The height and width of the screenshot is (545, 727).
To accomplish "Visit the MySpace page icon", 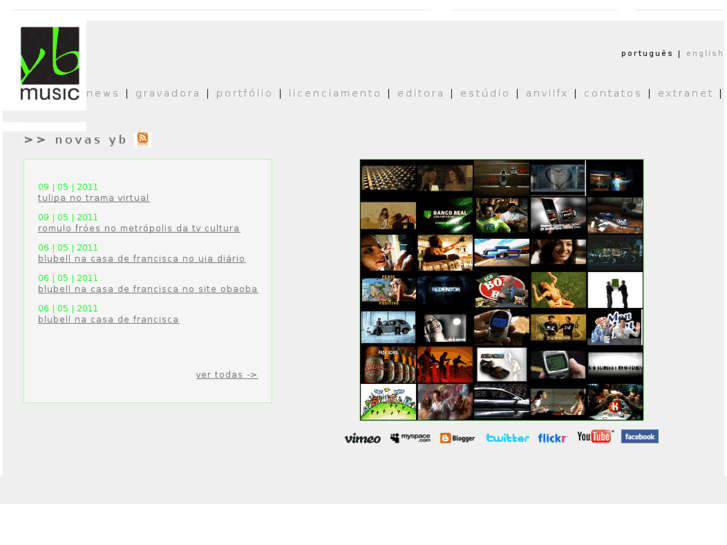I will pos(410,438).
